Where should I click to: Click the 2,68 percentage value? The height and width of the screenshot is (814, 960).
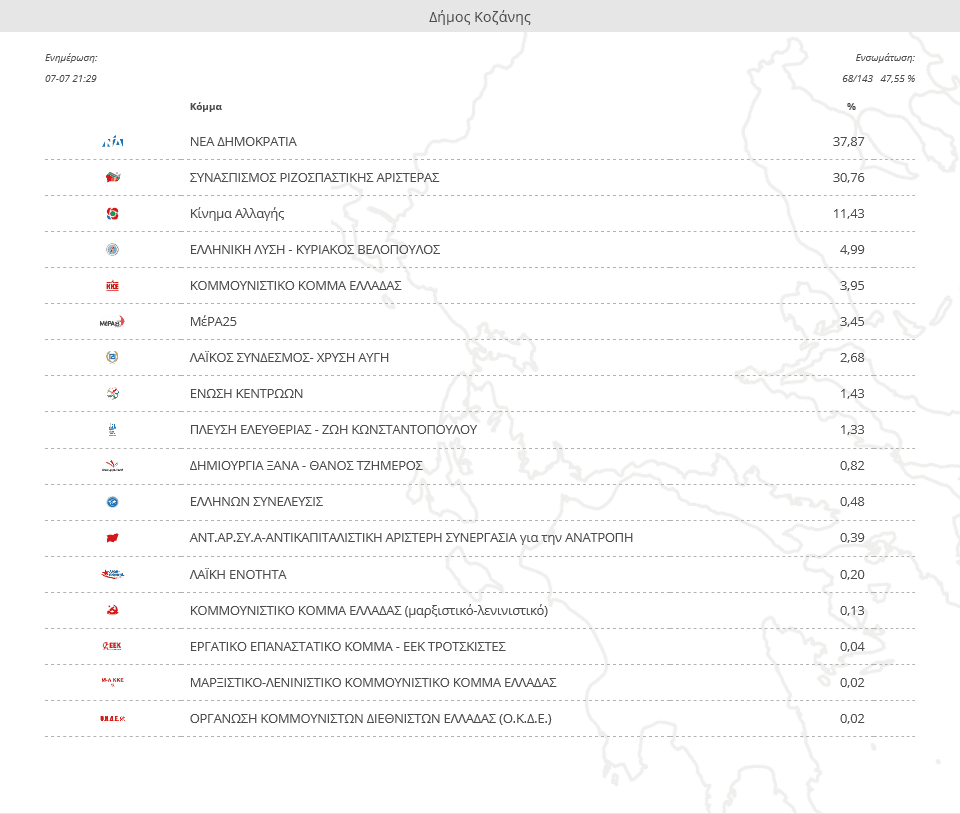point(852,357)
